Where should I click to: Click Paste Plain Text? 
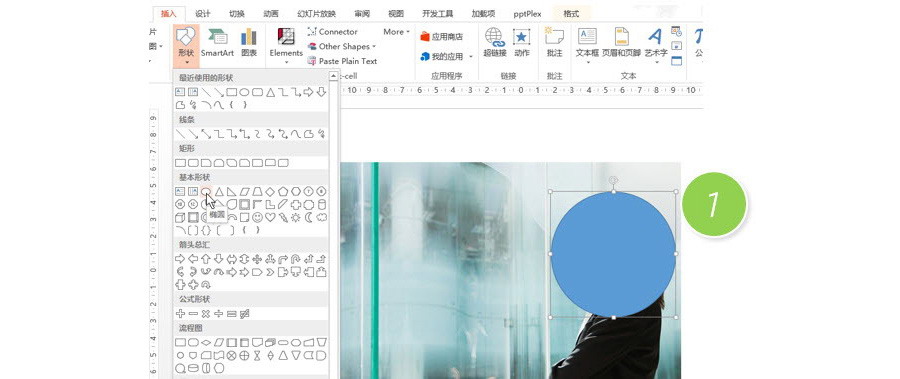click(x=342, y=61)
